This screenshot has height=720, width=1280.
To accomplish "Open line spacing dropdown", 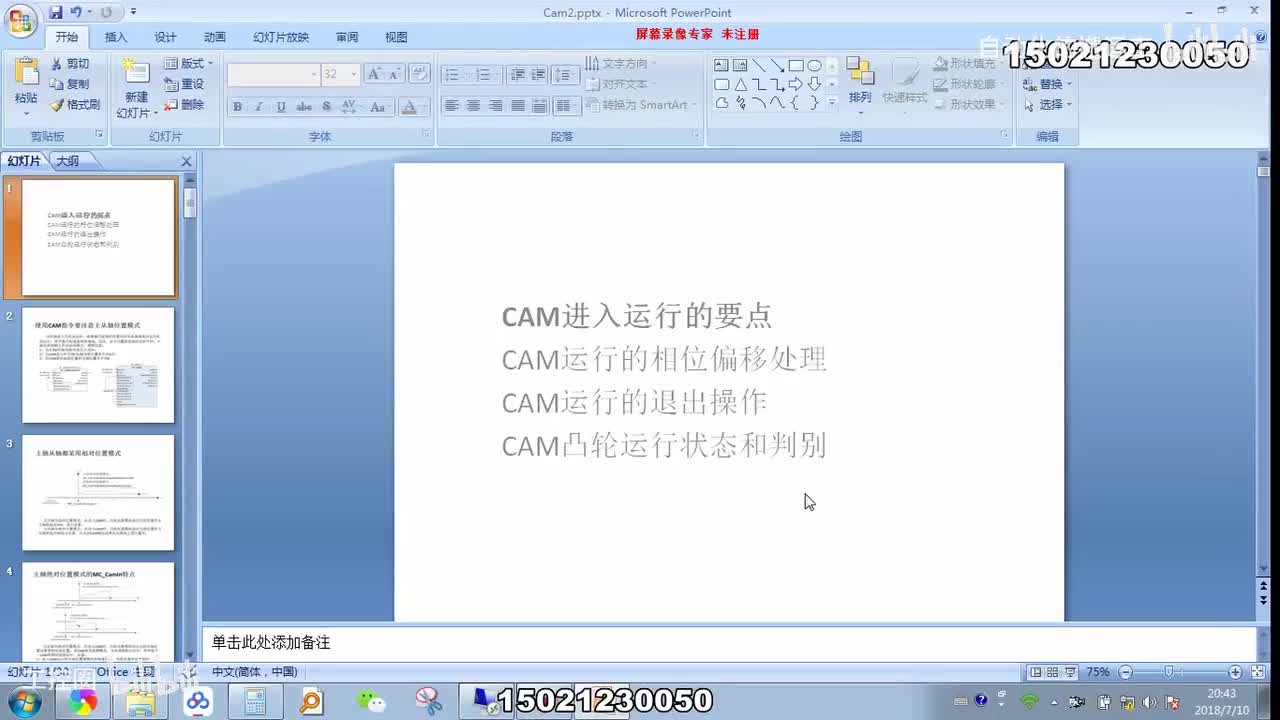I will pyautogui.click(x=566, y=75).
